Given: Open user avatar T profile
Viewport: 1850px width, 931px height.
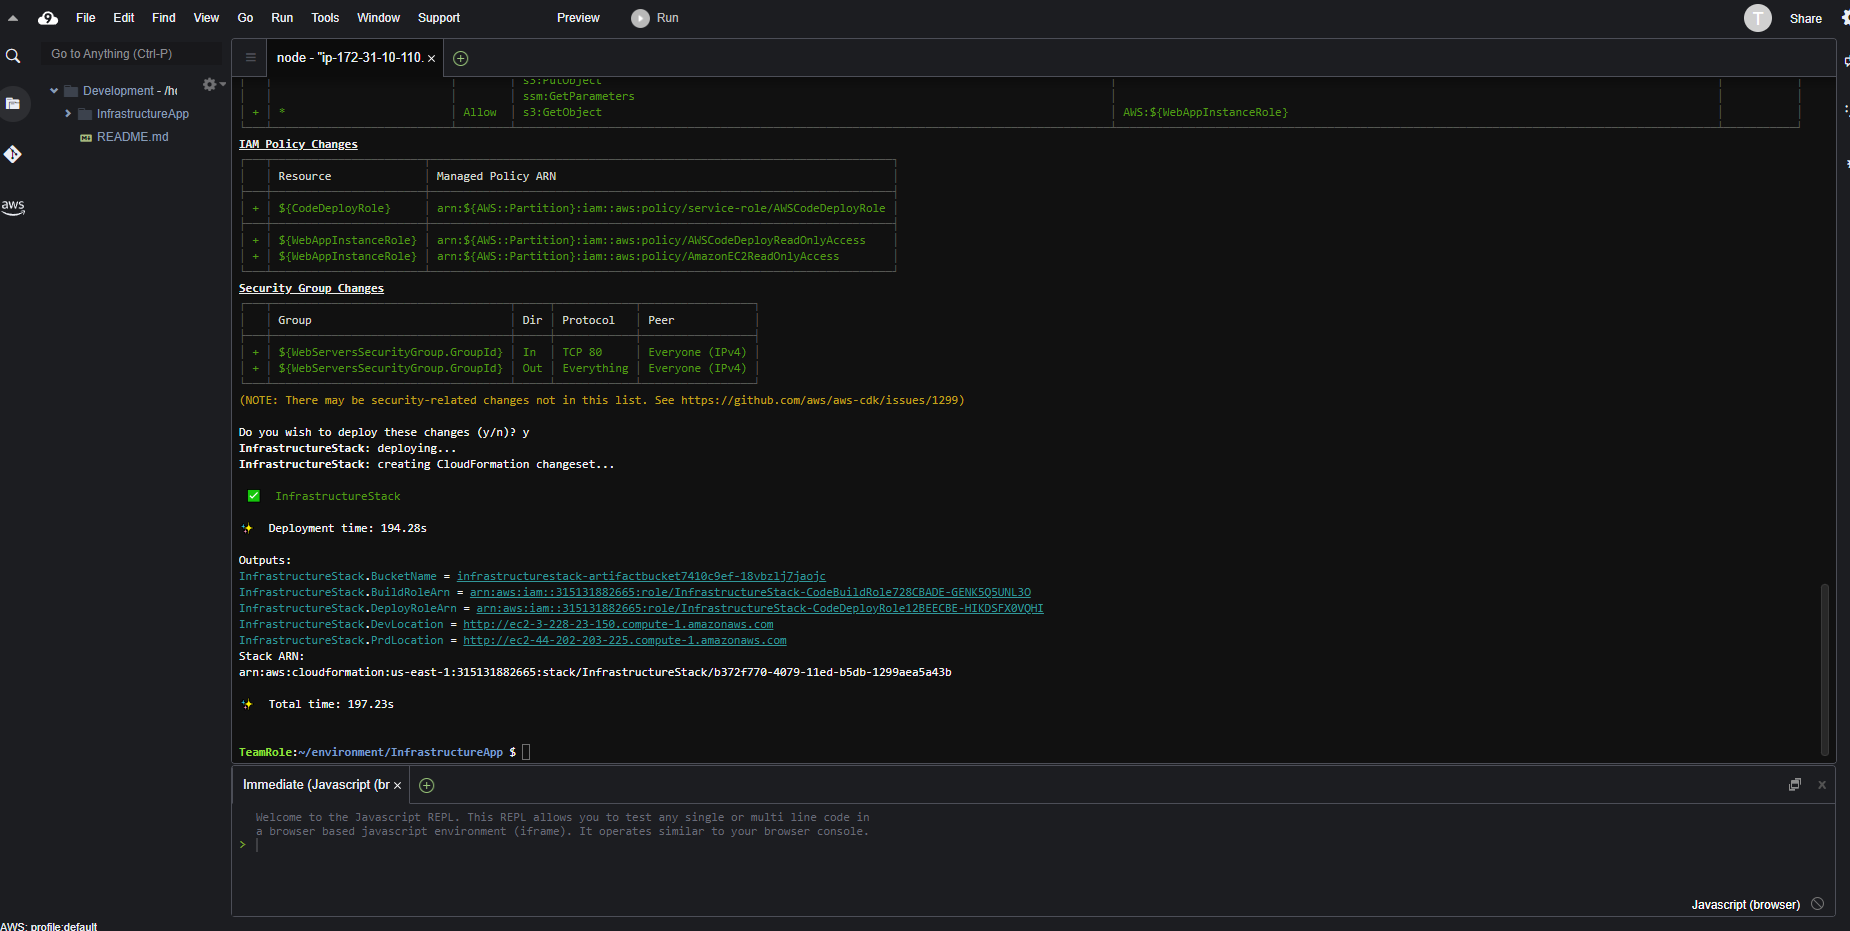Looking at the screenshot, I should point(1758,18).
